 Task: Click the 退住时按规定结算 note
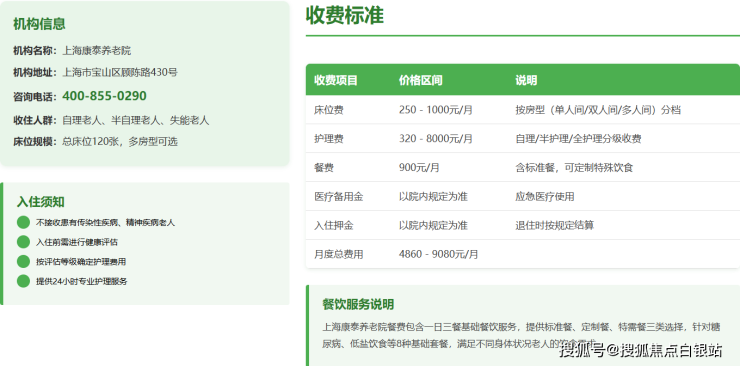coord(555,225)
